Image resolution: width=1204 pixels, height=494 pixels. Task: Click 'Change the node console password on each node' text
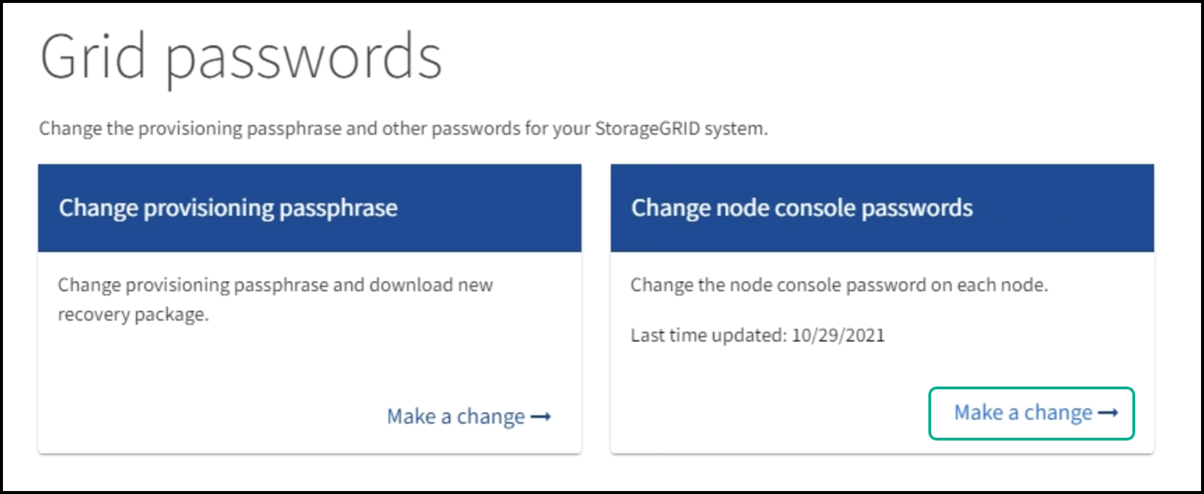point(838,285)
